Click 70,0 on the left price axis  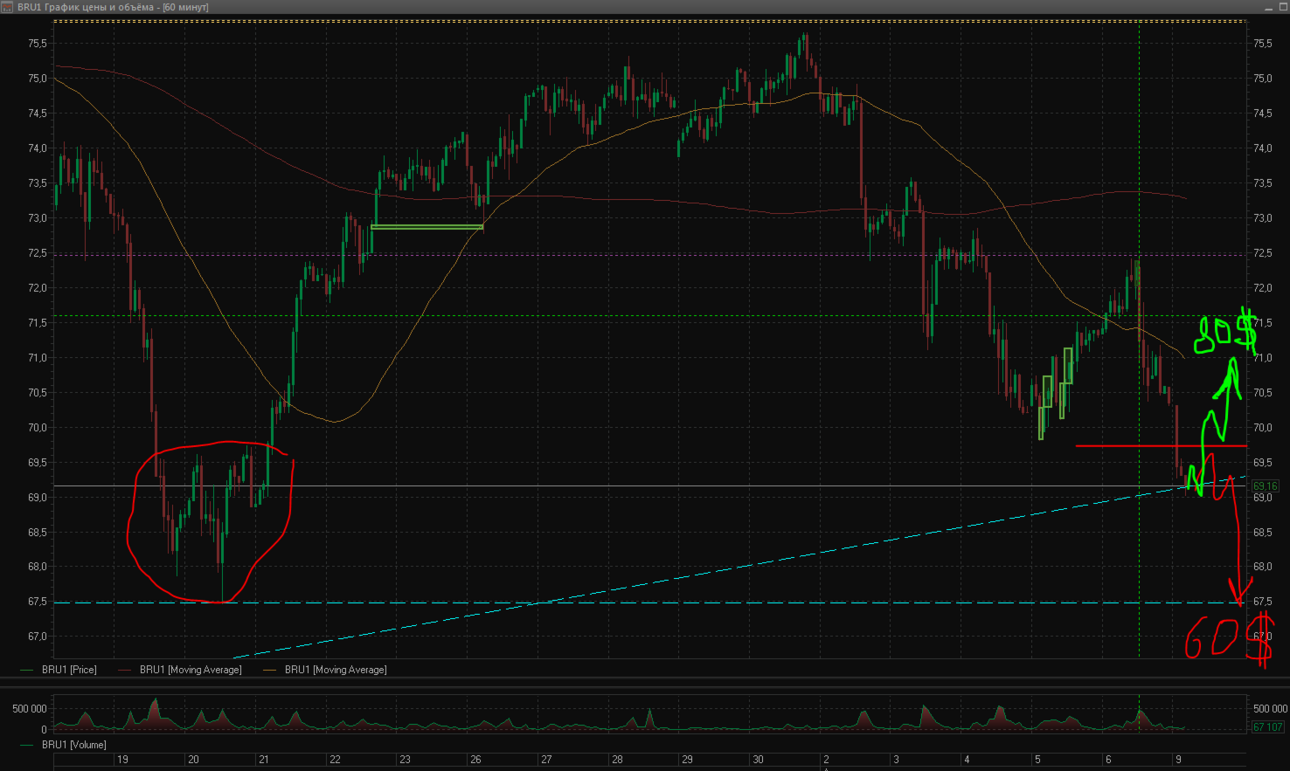pyautogui.click(x=37, y=428)
